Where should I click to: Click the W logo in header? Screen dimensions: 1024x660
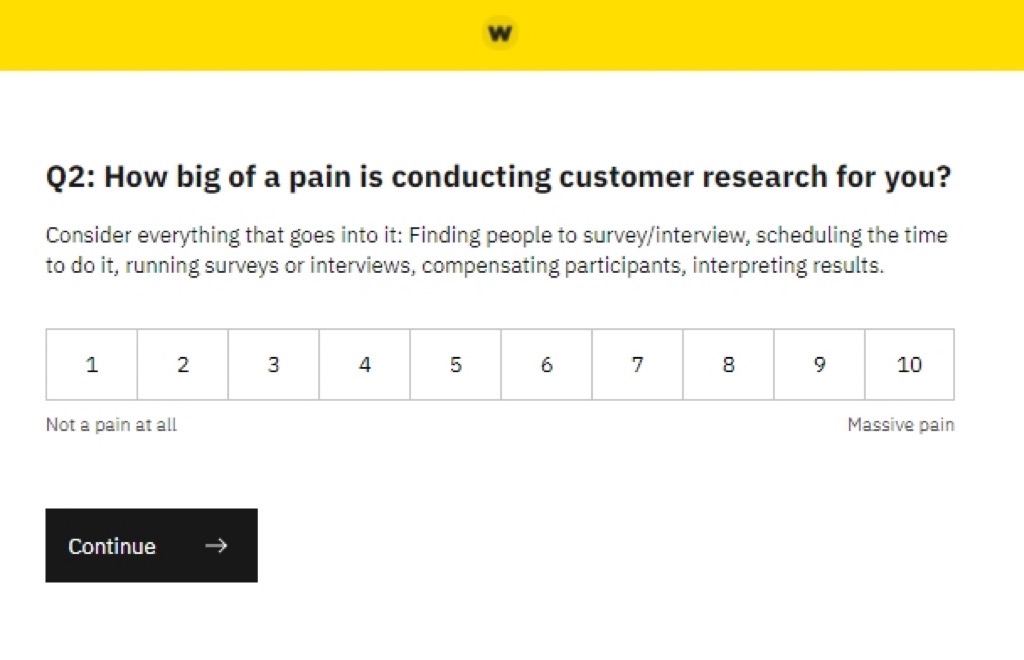pyautogui.click(x=499, y=33)
